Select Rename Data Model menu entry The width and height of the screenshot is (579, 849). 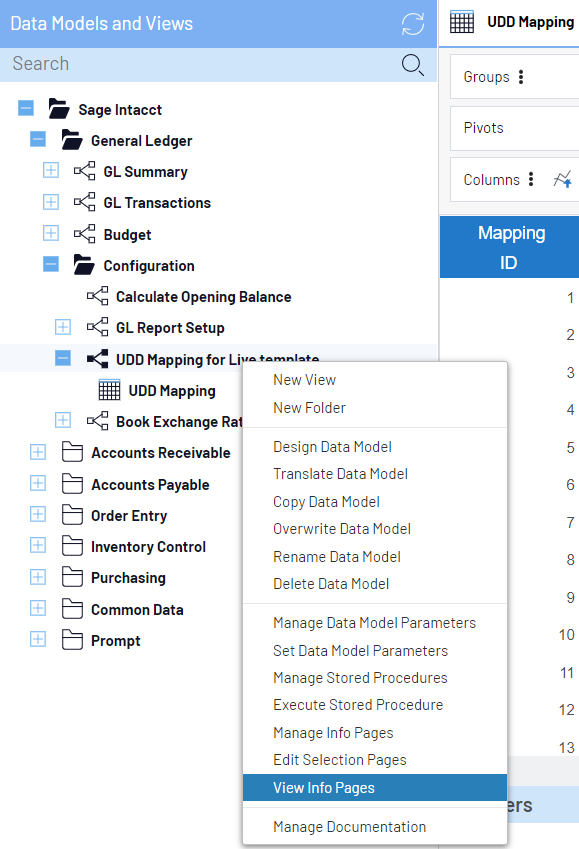click(375, 557)
